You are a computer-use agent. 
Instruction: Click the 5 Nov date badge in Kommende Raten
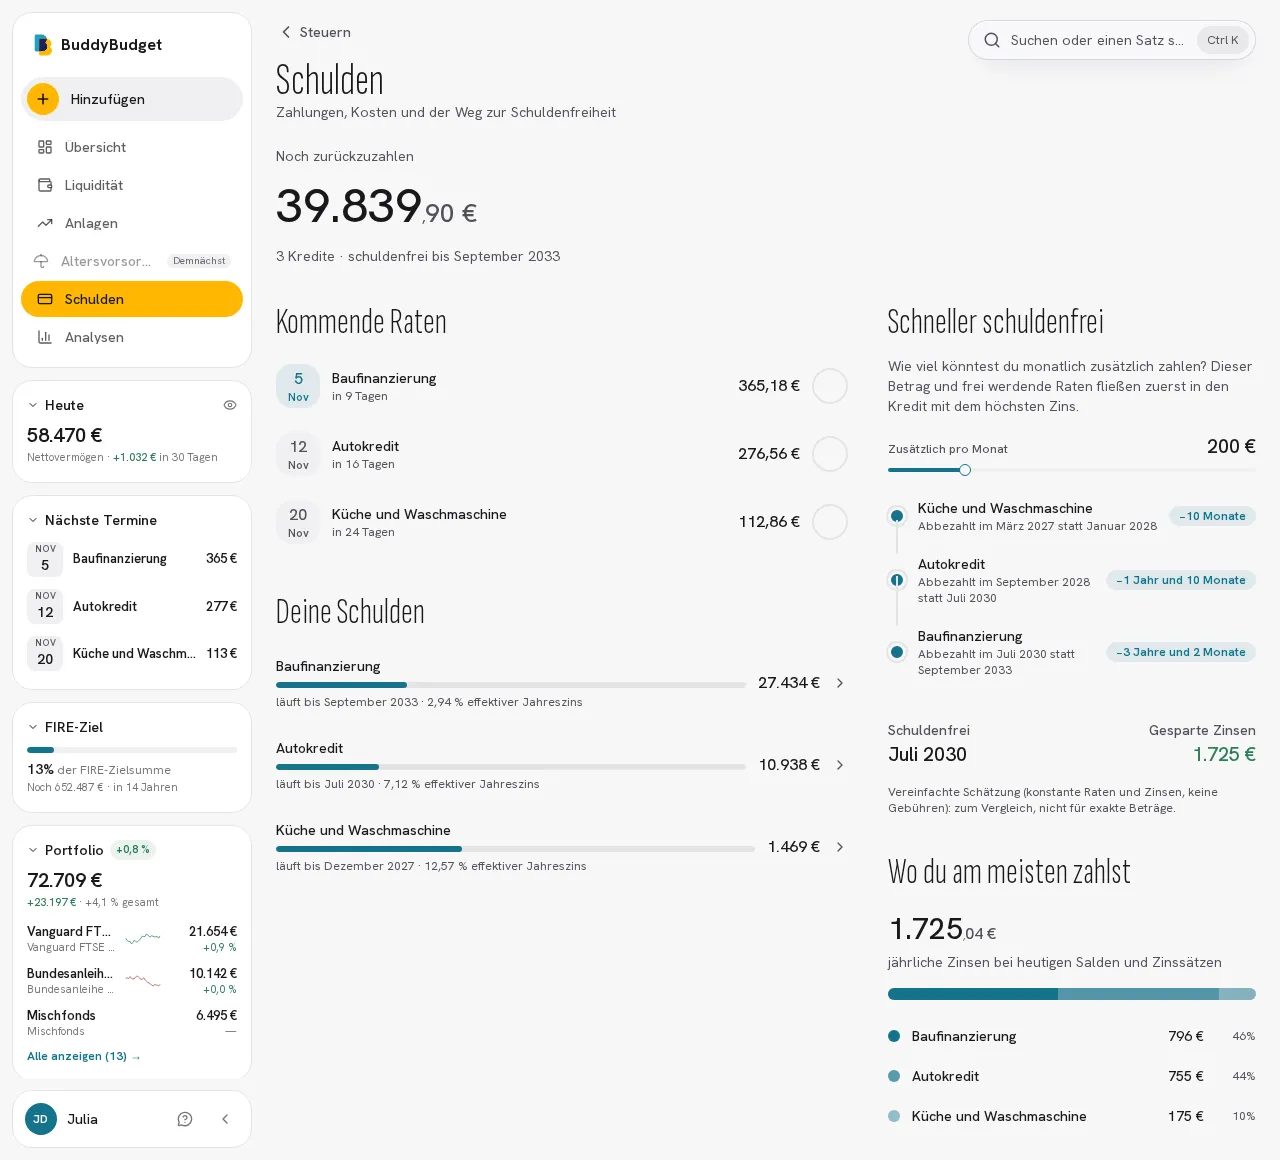(298, 386)
